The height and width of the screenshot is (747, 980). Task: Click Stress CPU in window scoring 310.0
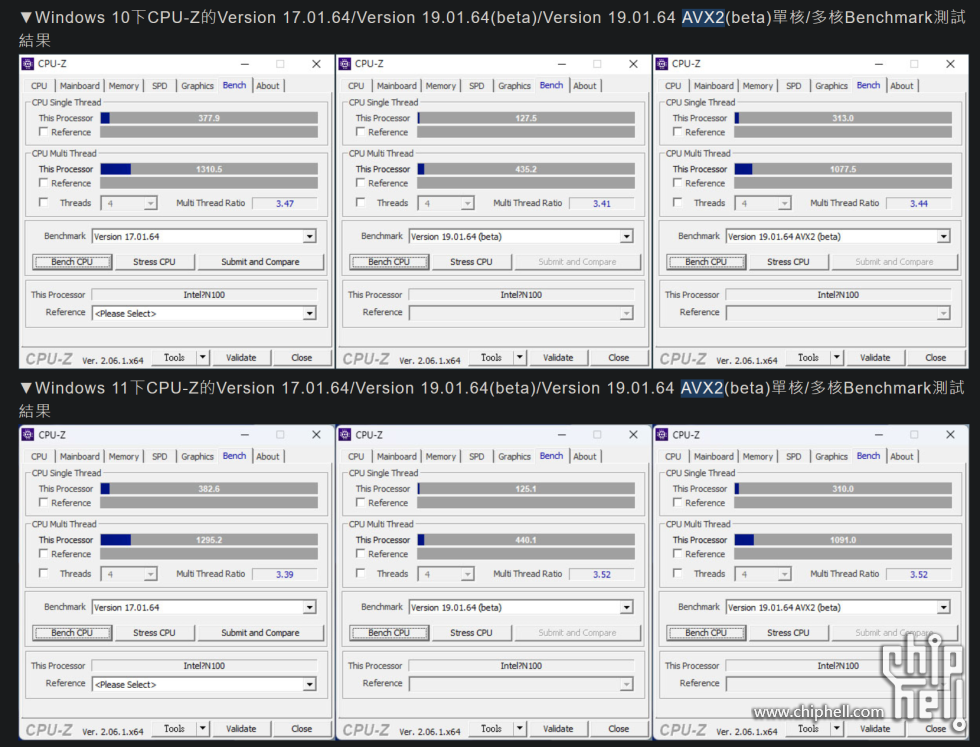point(788,633)
